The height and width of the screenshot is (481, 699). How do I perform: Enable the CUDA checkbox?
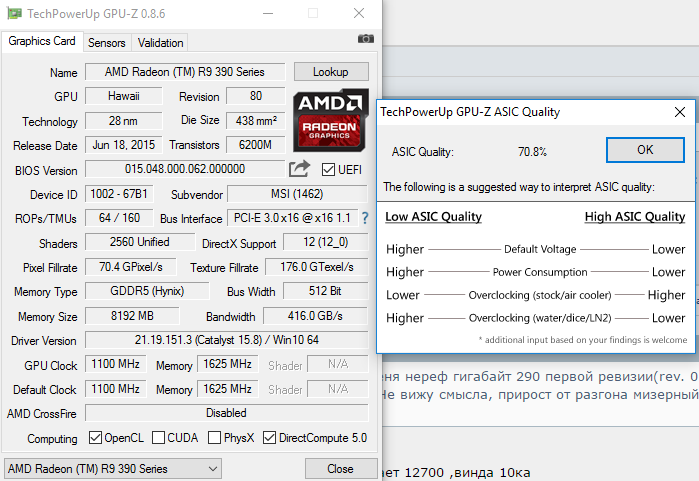[158, 438]
